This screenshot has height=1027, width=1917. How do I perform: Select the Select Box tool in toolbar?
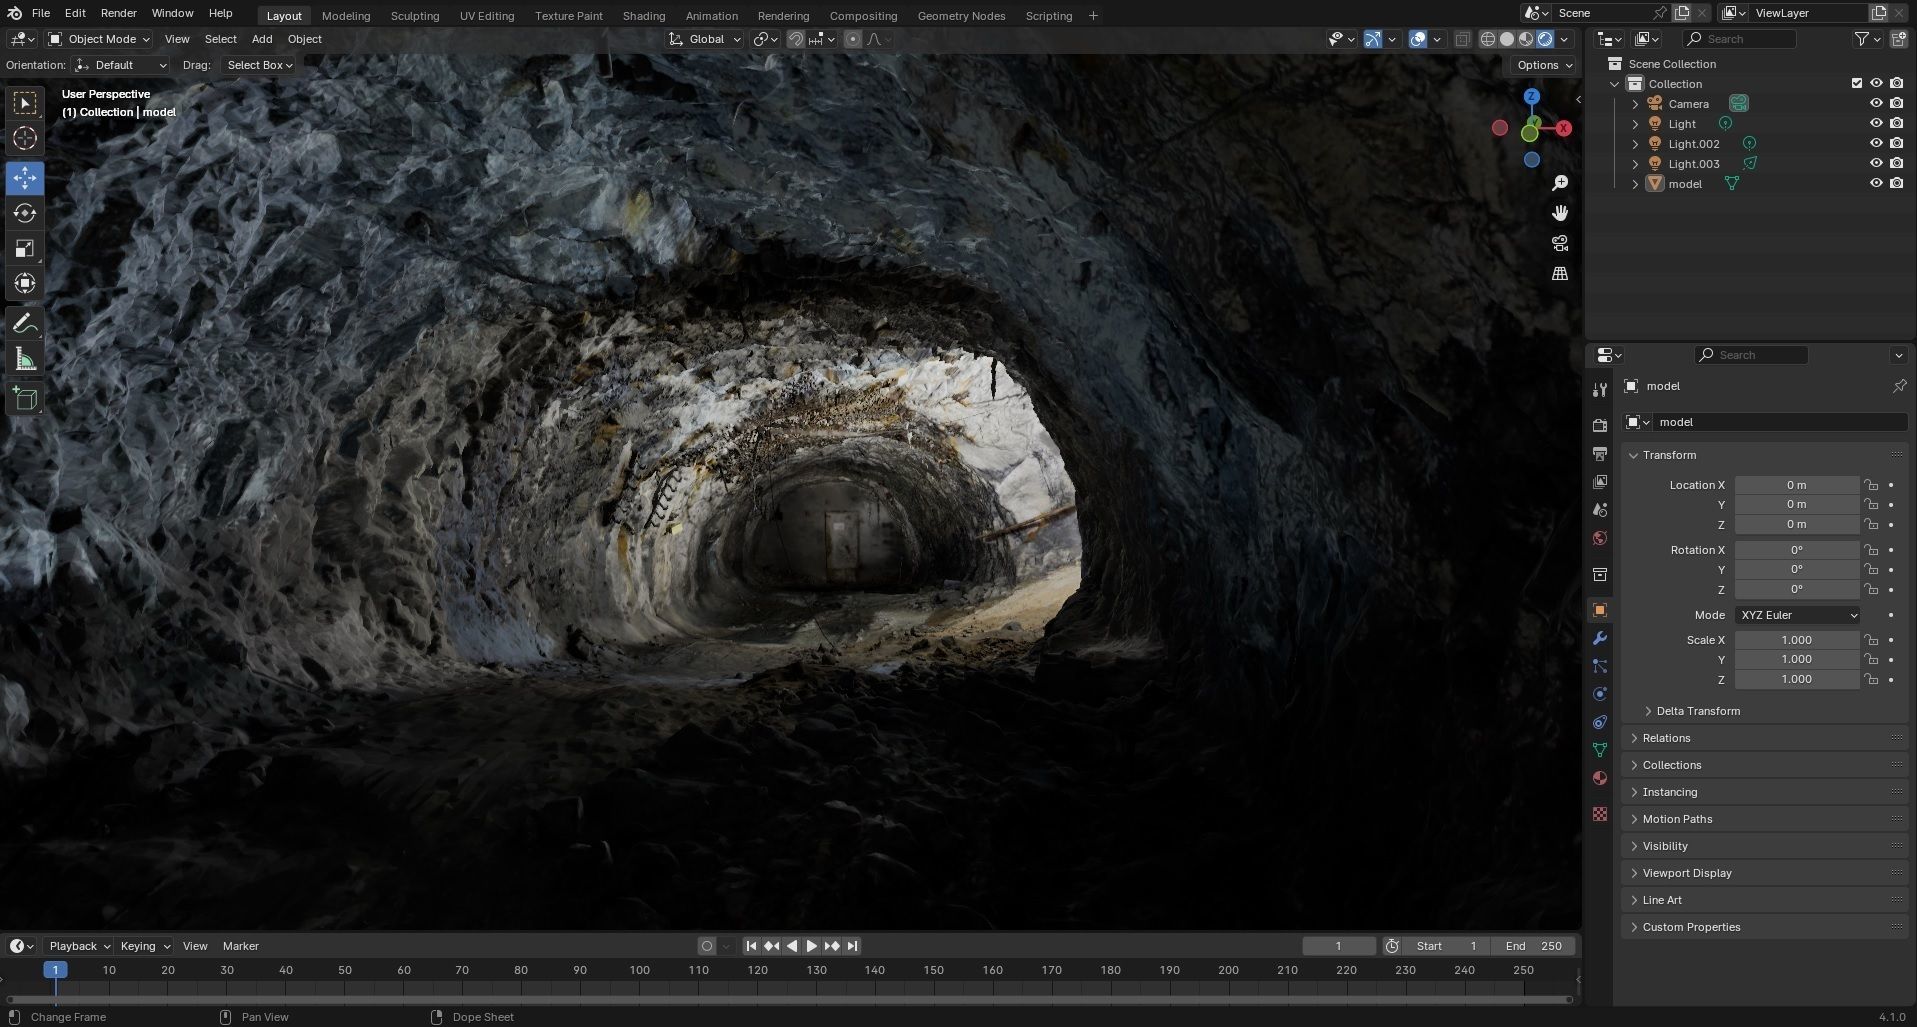point(25,103)
